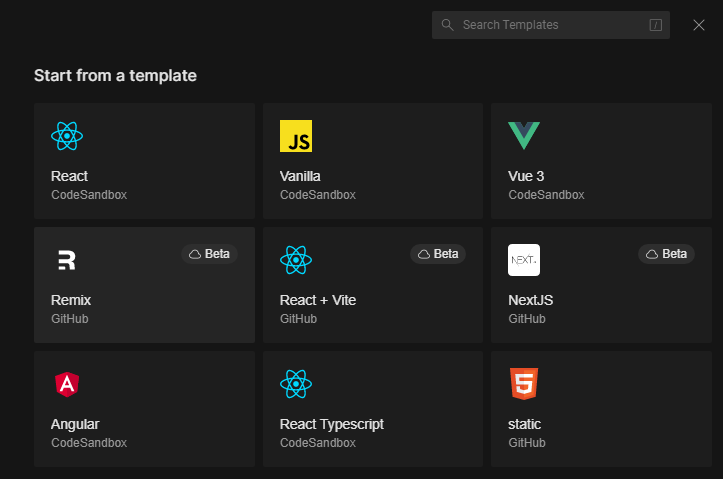Click the yellow JS logo icon
The height and width of the screenshot is (479, 723).
pyautogui.click(x=296, y=136)
